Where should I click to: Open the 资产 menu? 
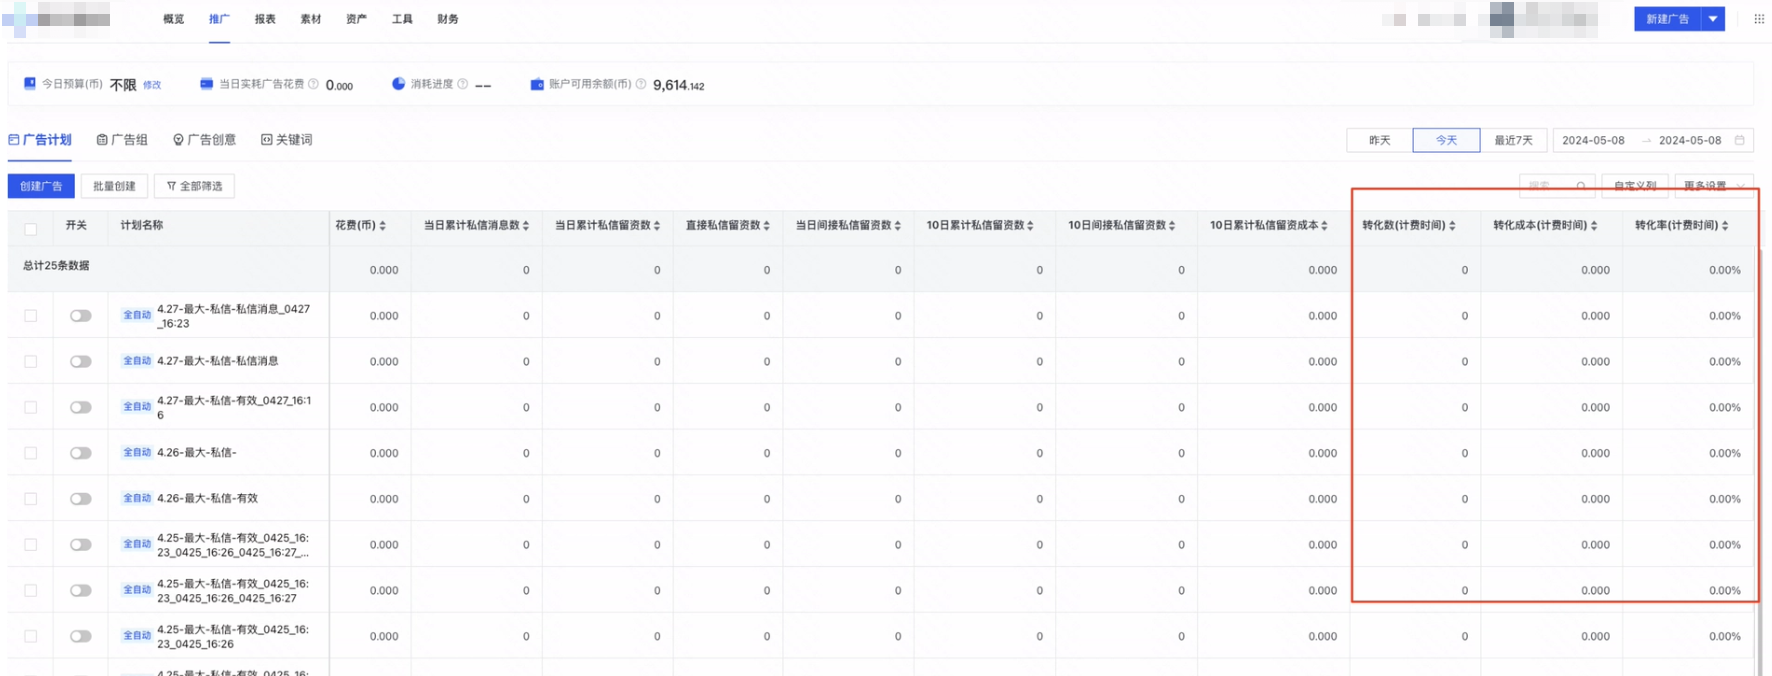tap(356, 19)
